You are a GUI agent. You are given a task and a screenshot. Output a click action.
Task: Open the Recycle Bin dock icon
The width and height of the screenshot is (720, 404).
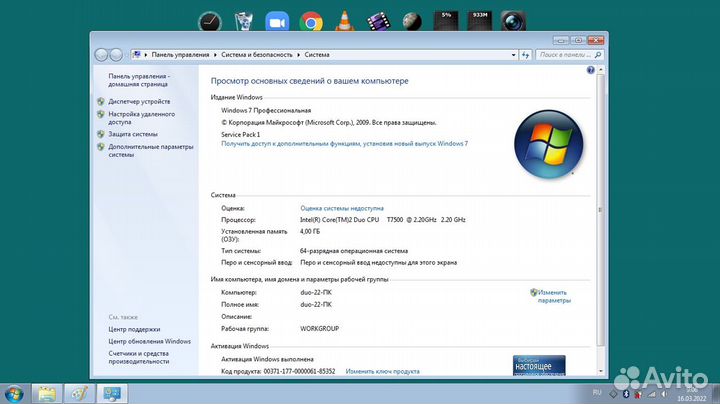coord(243,21)
